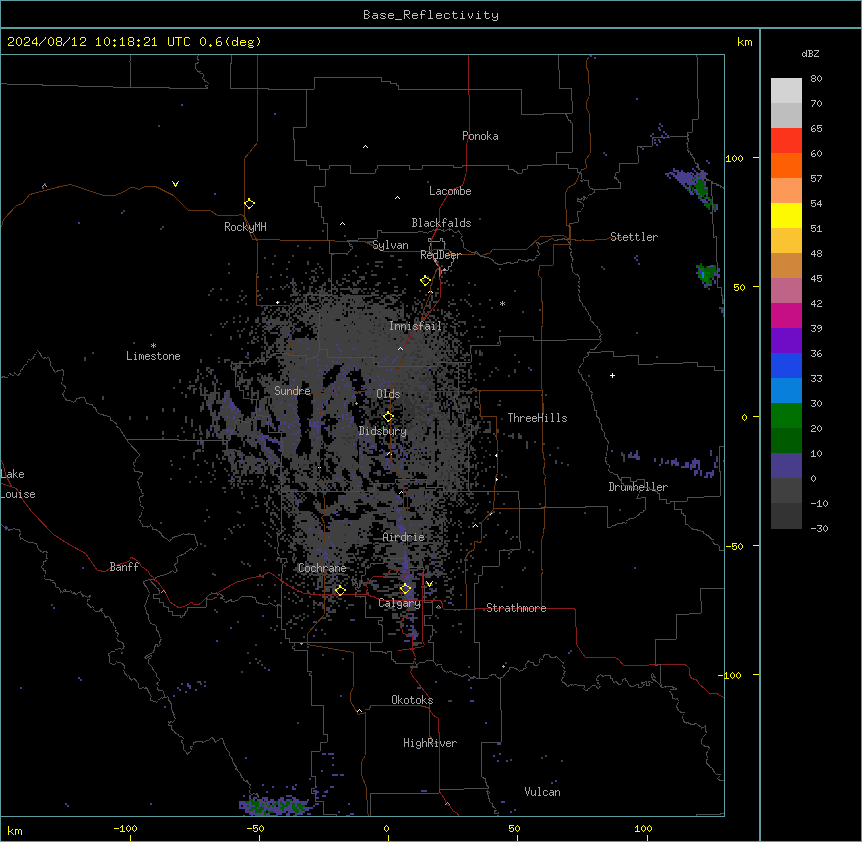The height and width of the screenshot is (842, 862).
Task: Click the green 20-30 dBZ legend swatch
Action: [786, 416]
